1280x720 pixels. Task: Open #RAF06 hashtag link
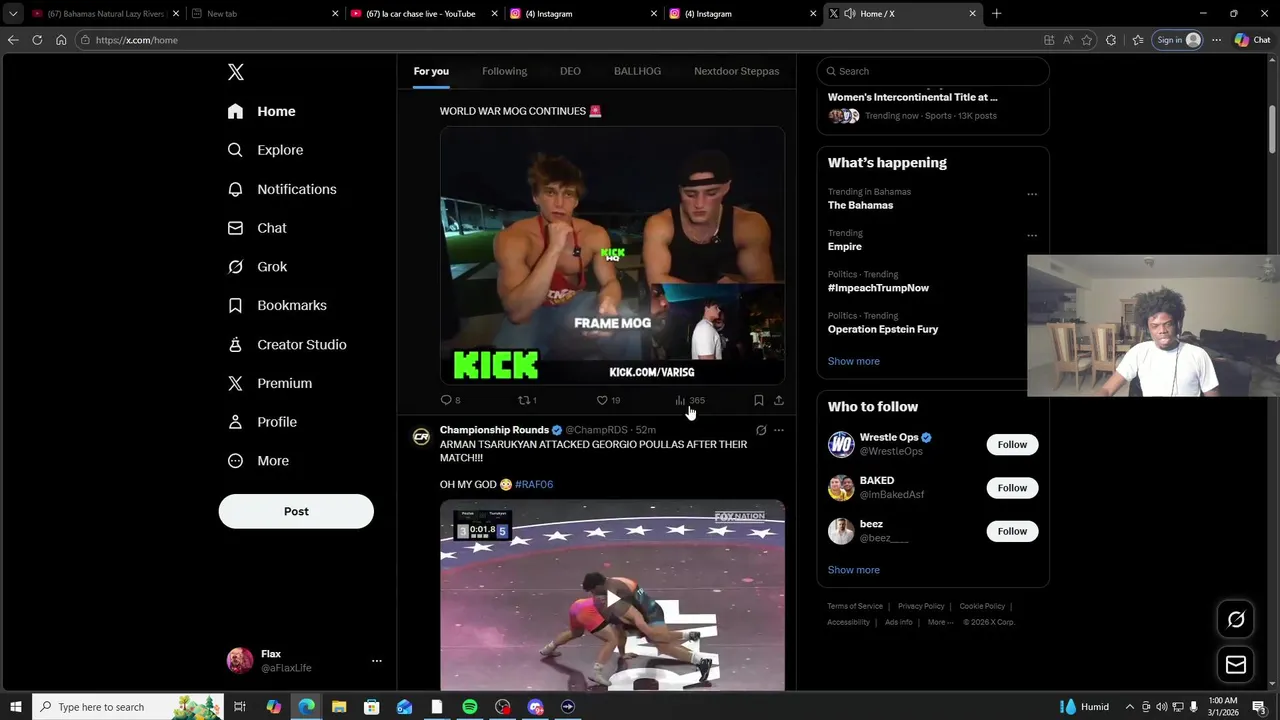534,485
